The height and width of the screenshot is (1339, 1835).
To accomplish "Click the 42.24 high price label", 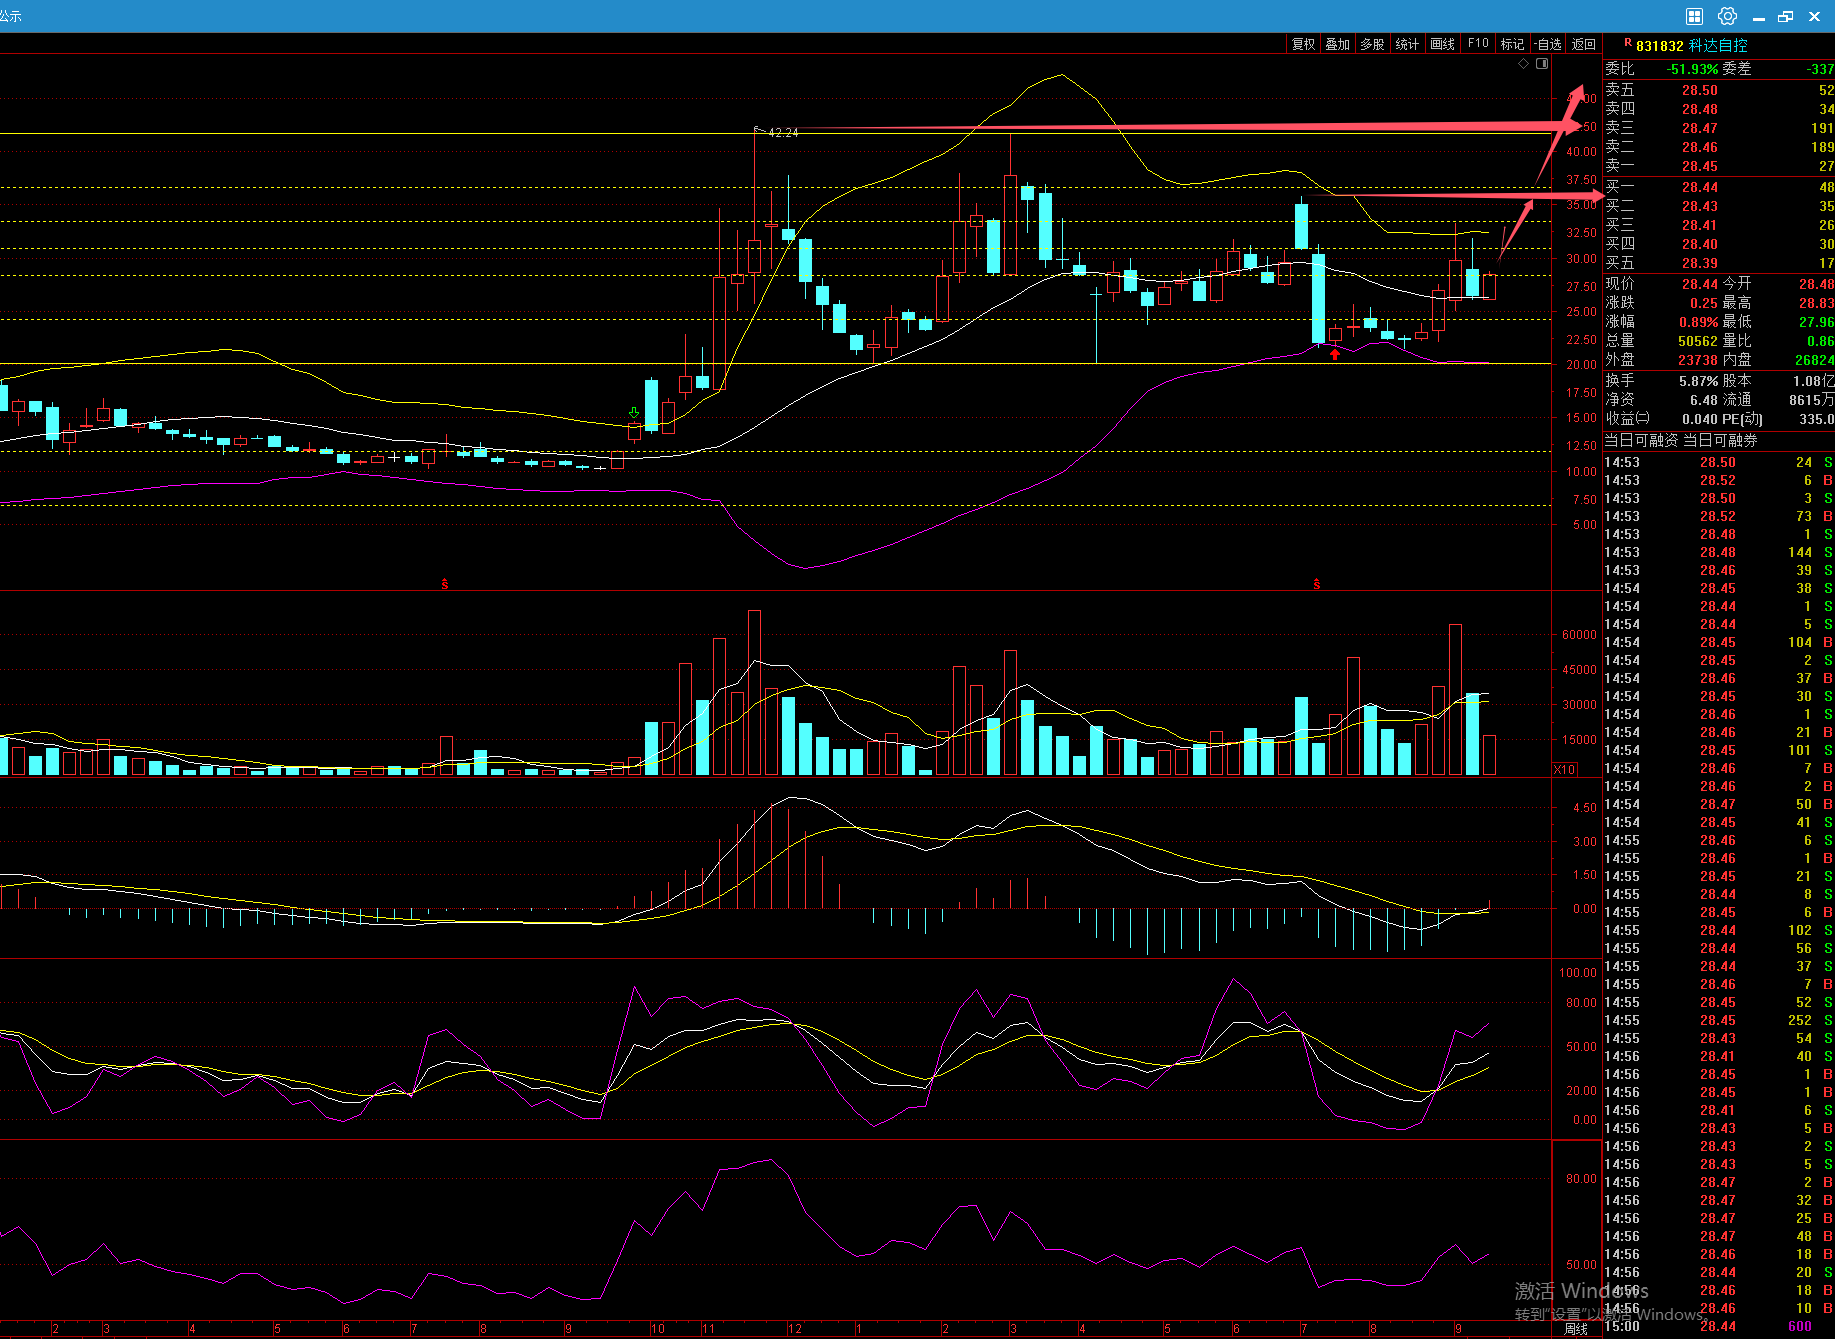I will (783, 132).
